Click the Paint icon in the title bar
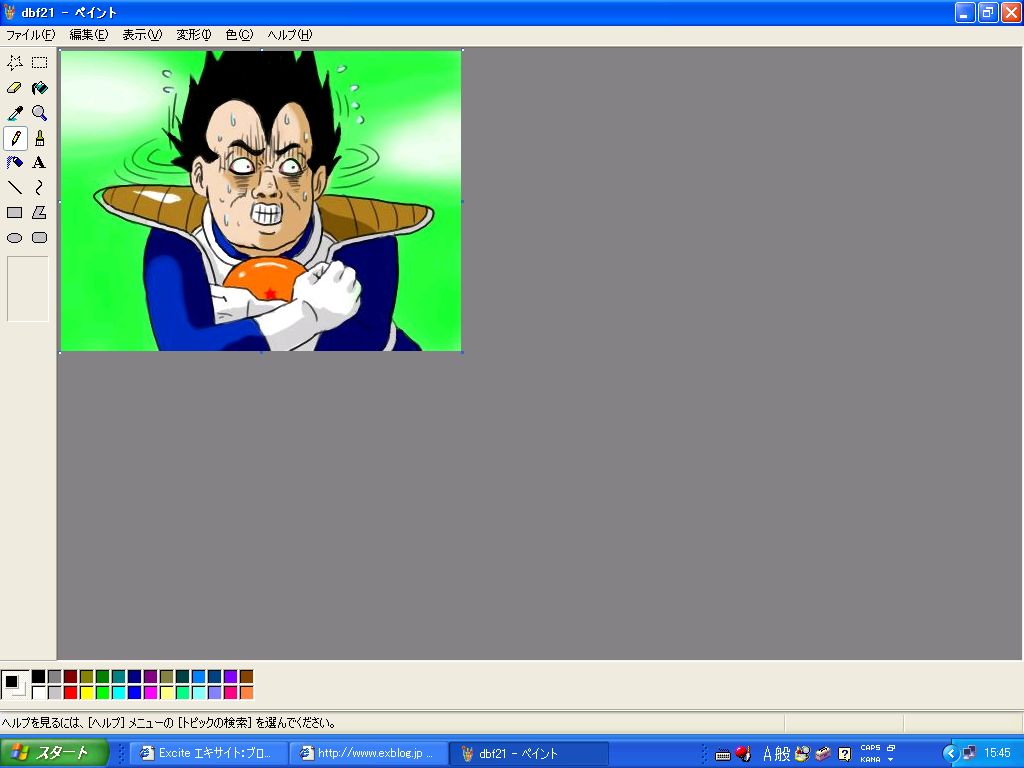This screenshot has height=768, width=1024. coord(10,12)
